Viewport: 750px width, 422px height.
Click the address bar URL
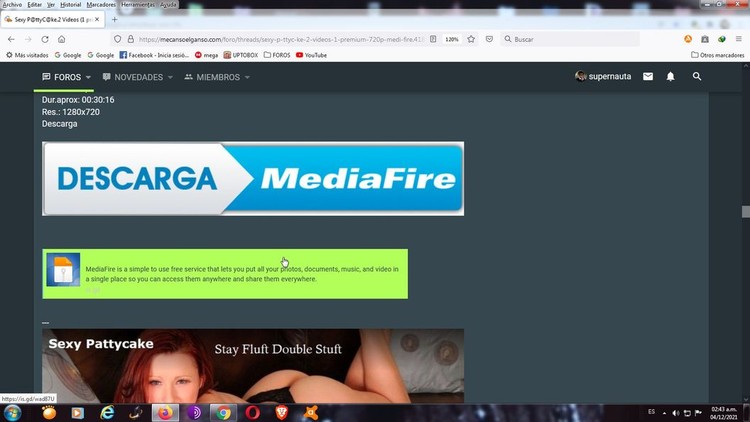(281, 39)
